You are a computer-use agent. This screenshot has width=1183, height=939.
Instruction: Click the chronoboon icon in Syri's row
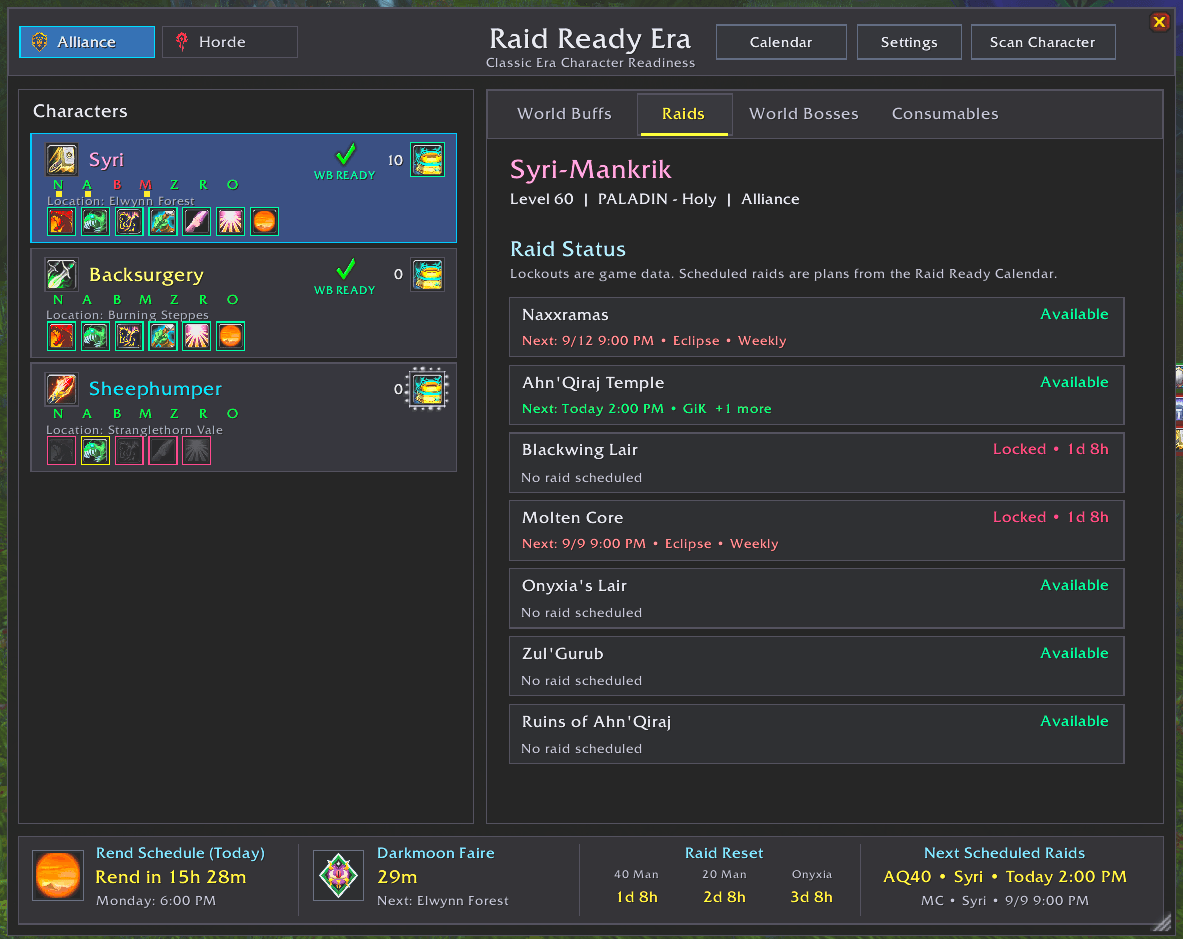point(427,160)
